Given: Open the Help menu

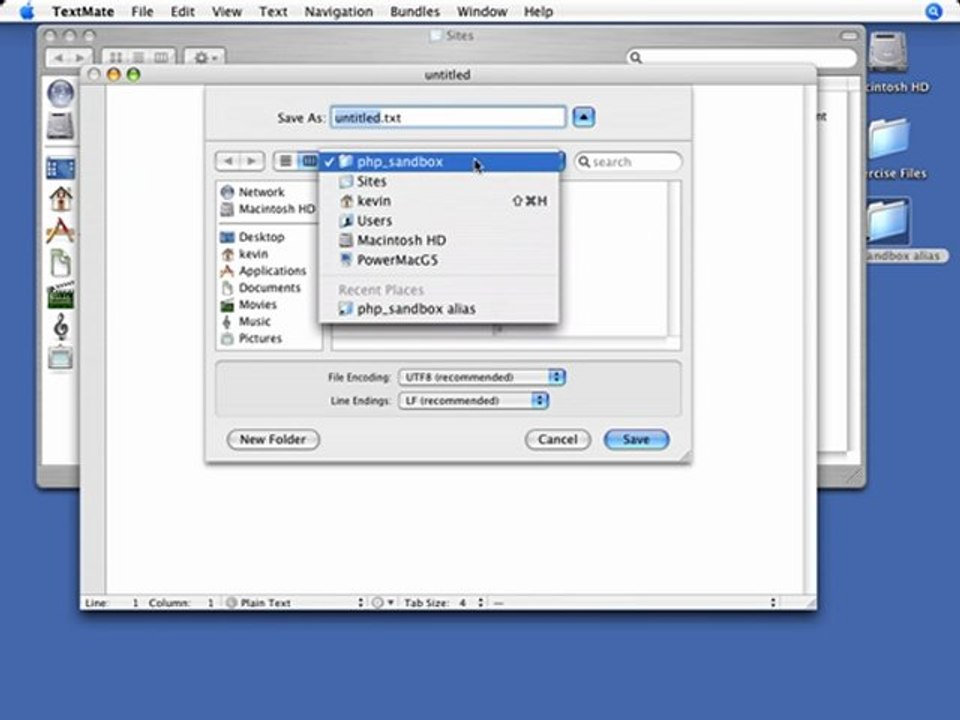Looking at the screenshot, I should 538,12.
